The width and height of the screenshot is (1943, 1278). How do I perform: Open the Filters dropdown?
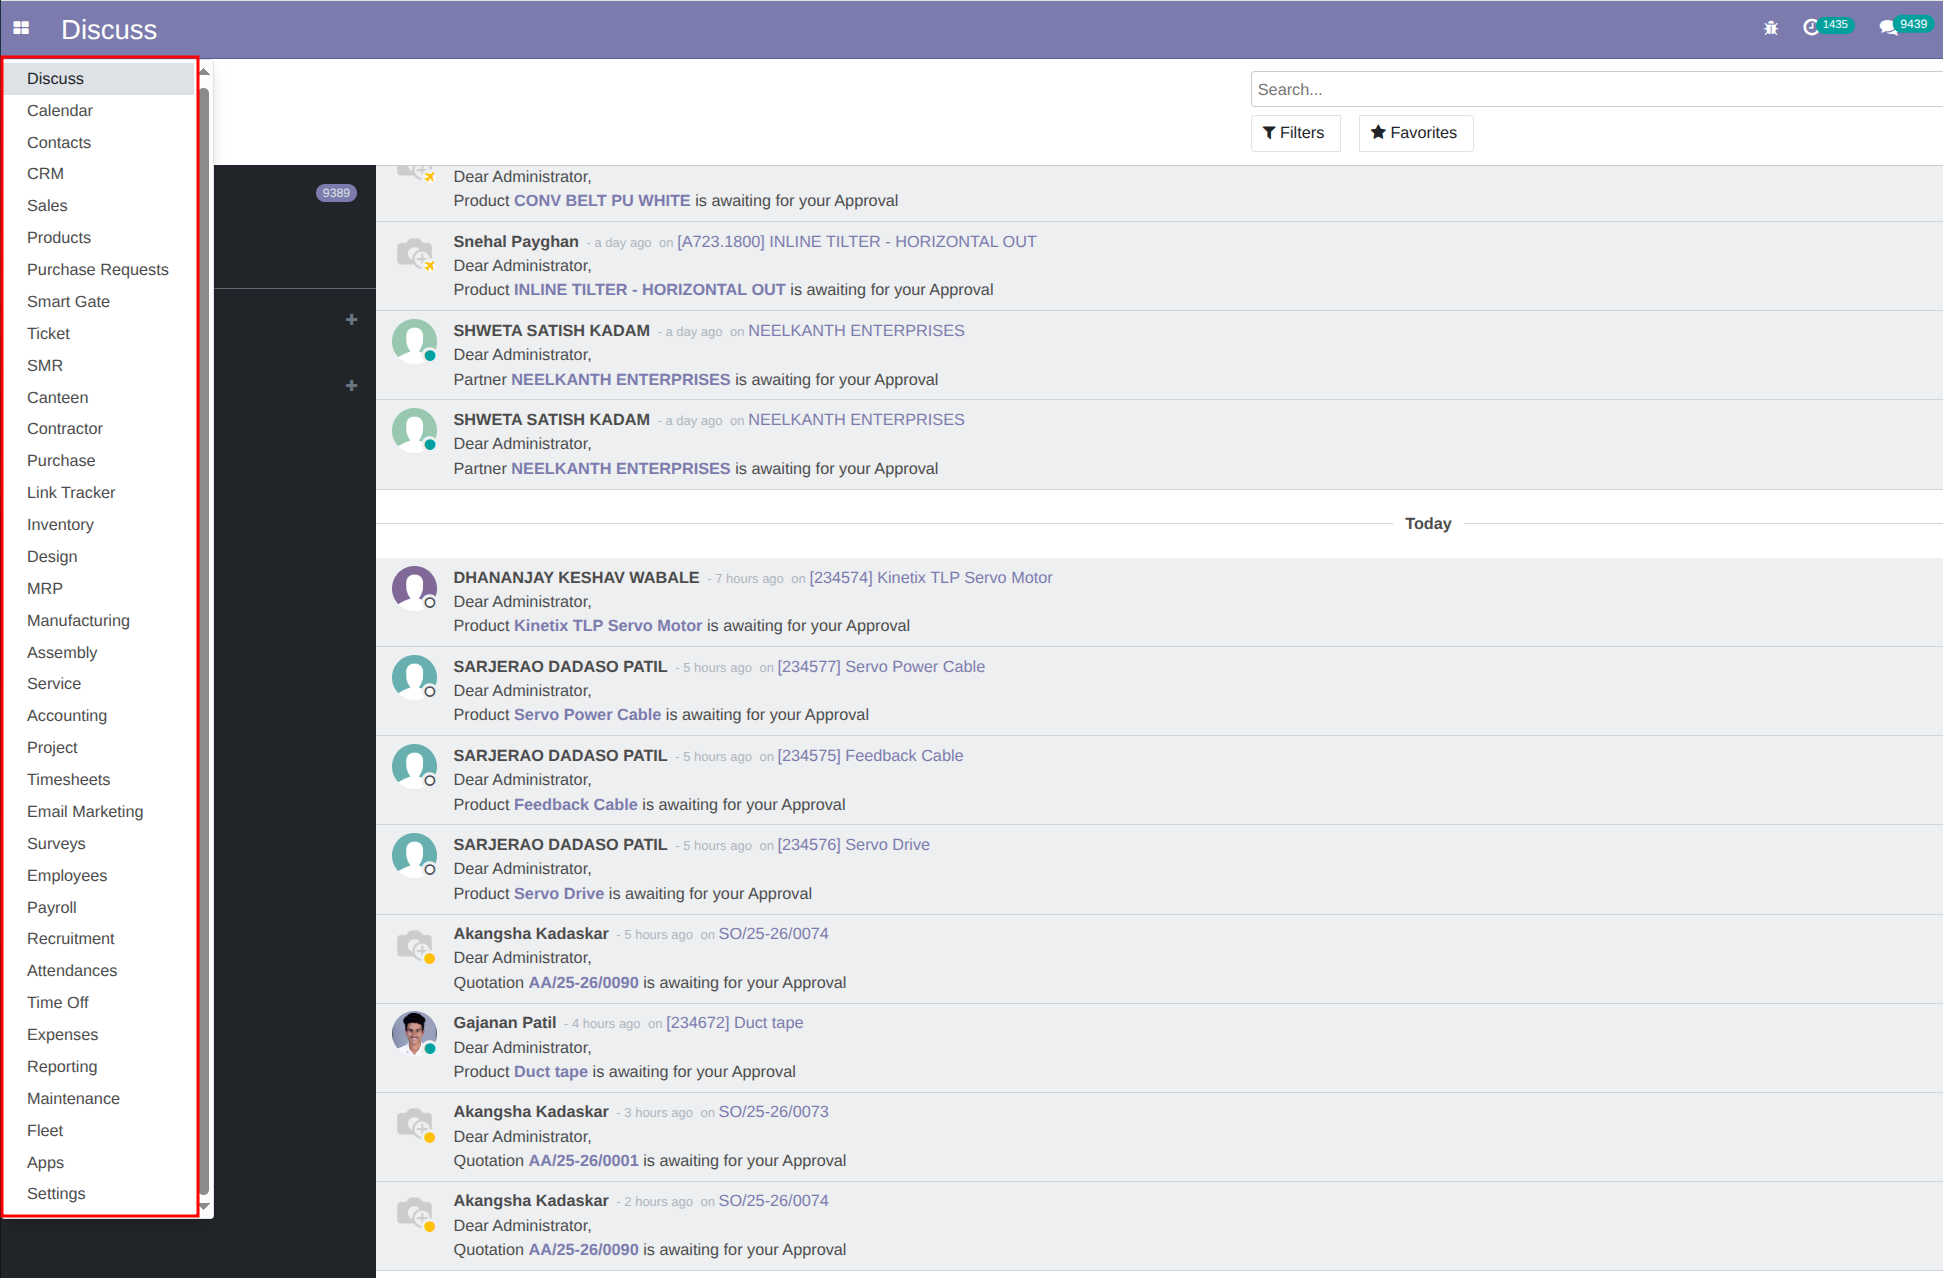[x=1294, y=133]
